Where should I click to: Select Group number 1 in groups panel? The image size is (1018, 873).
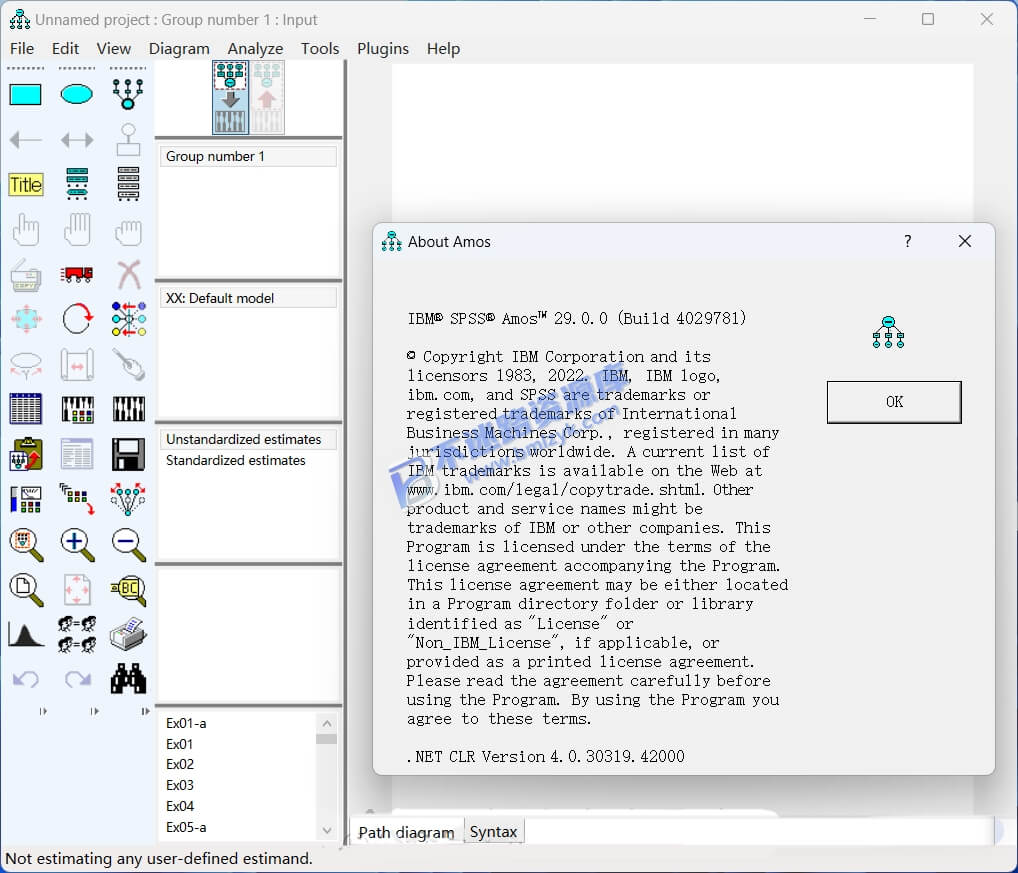[x=248, y=156]
